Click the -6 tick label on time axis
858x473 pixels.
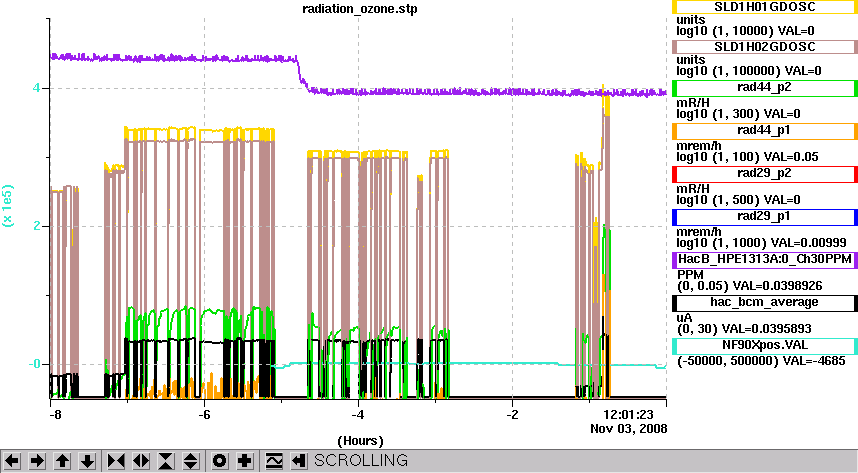click(204, 415)
